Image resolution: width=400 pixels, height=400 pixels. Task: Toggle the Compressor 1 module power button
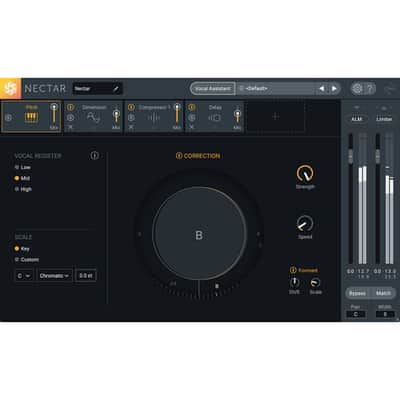131,107
